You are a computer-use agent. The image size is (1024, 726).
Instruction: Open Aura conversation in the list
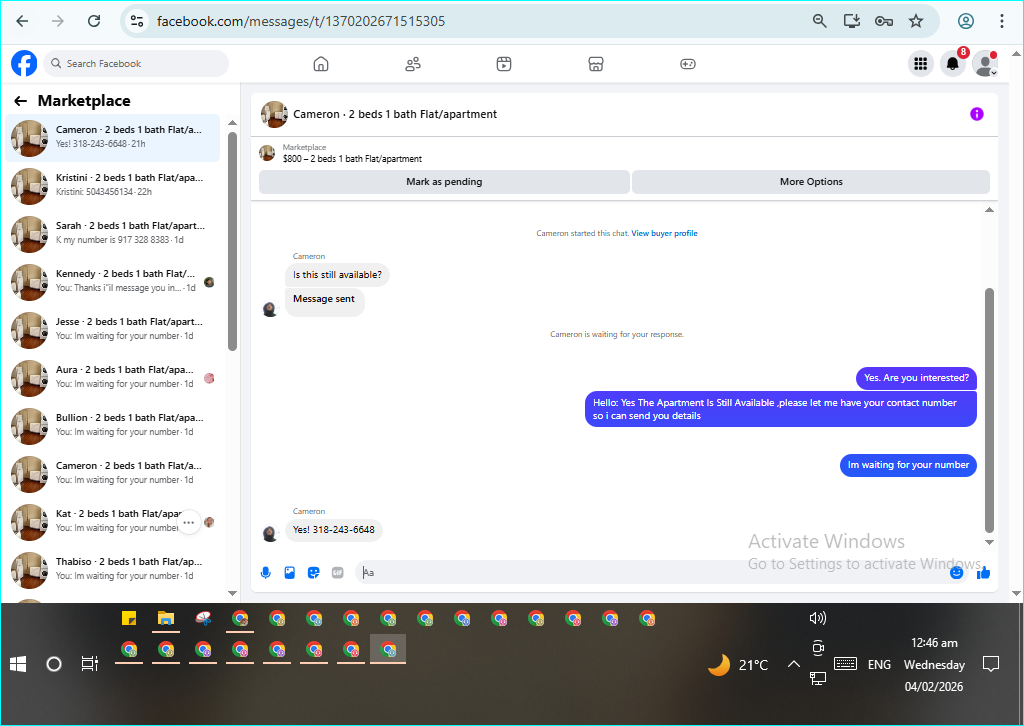point(112,378)
